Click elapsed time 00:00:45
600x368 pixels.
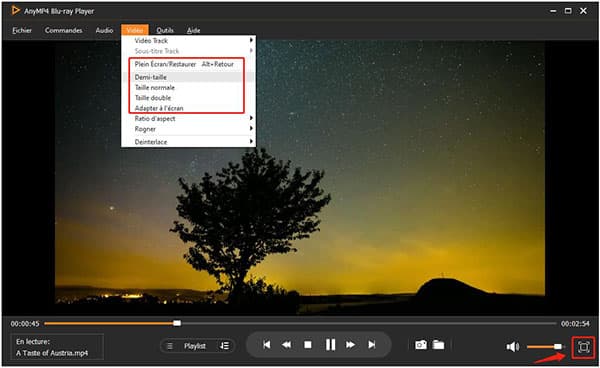click(25, 324)
